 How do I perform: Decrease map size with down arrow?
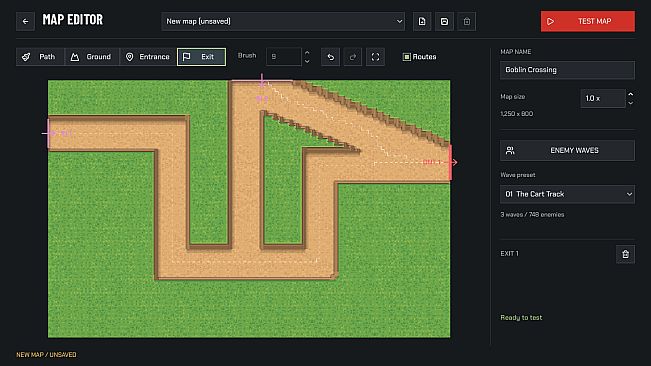[x=631, y=103]
